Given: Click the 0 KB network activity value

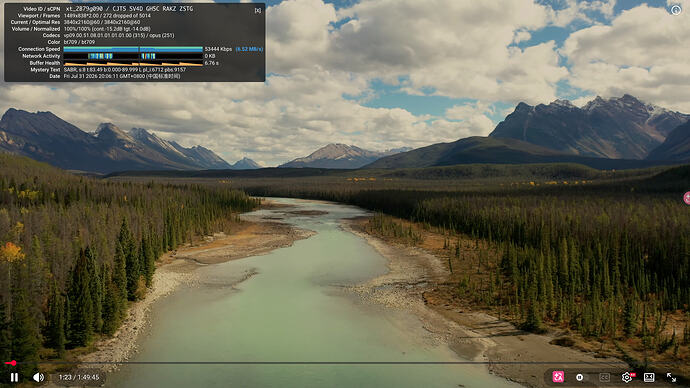Looking at the screenshot, I should coord(210,56).
